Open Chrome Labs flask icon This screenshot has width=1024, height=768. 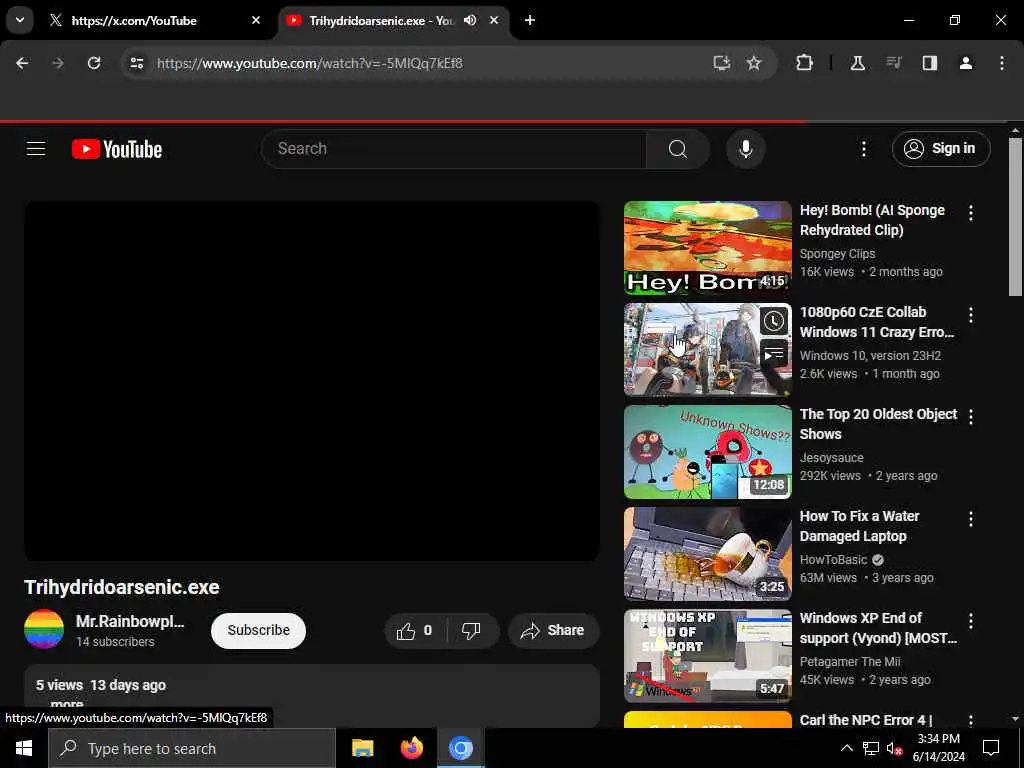pos(857,63)
